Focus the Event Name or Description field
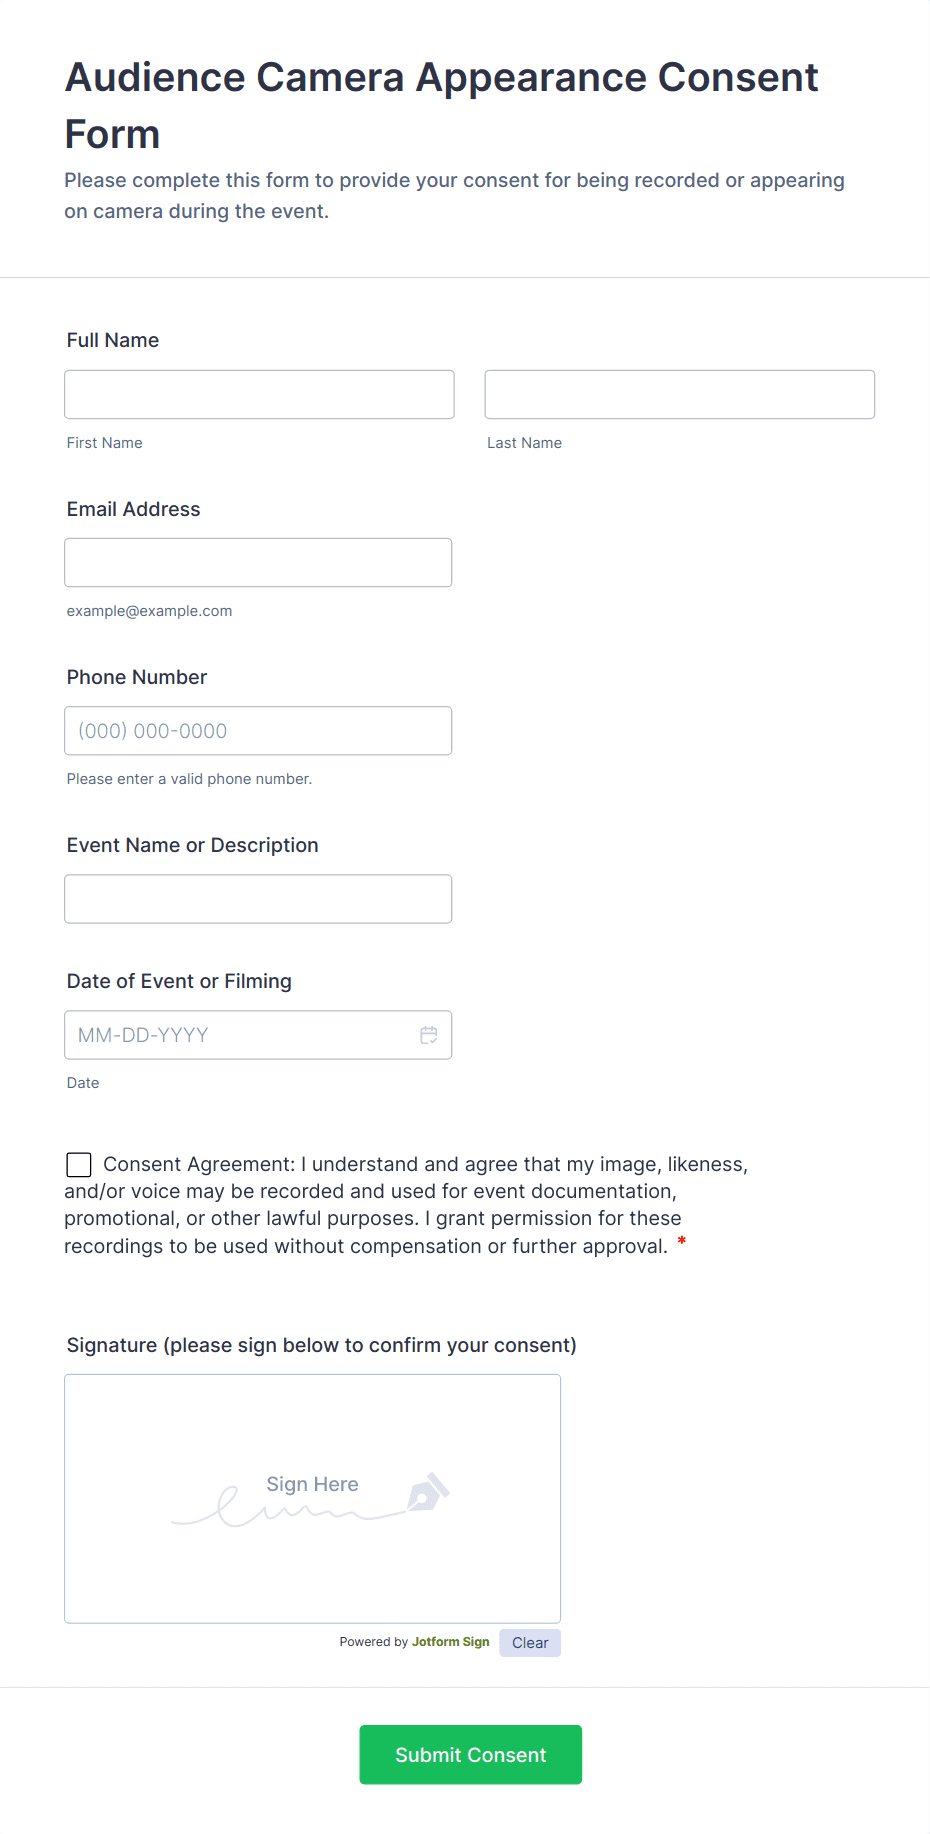 coord(258,899)
